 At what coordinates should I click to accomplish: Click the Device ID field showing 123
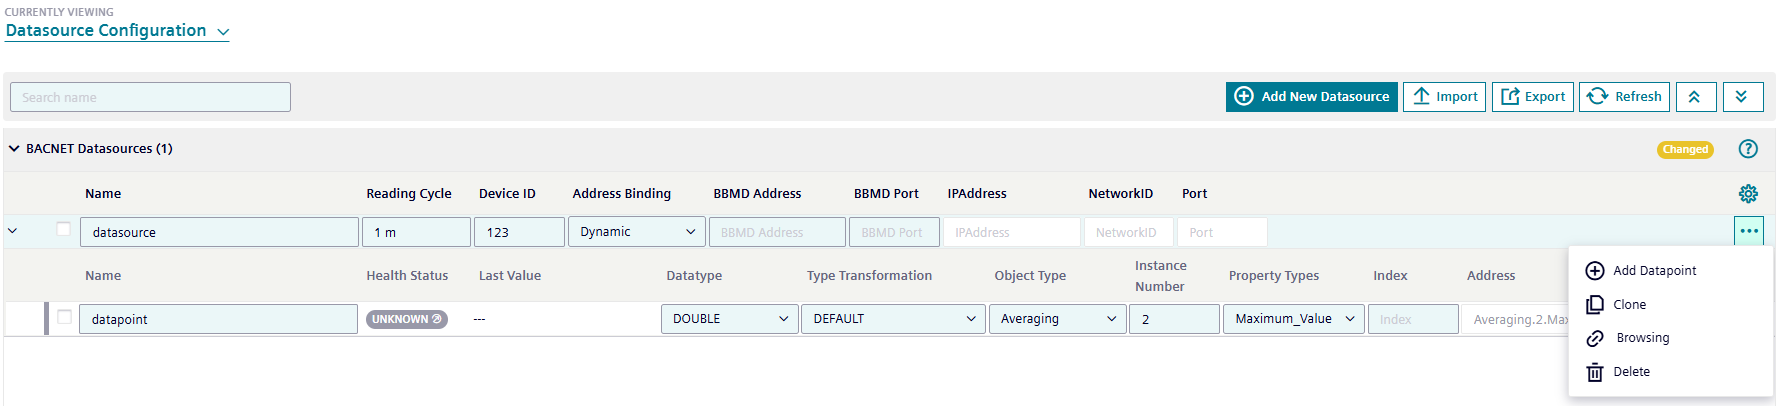pyautogui.click(x=519, y=232)
